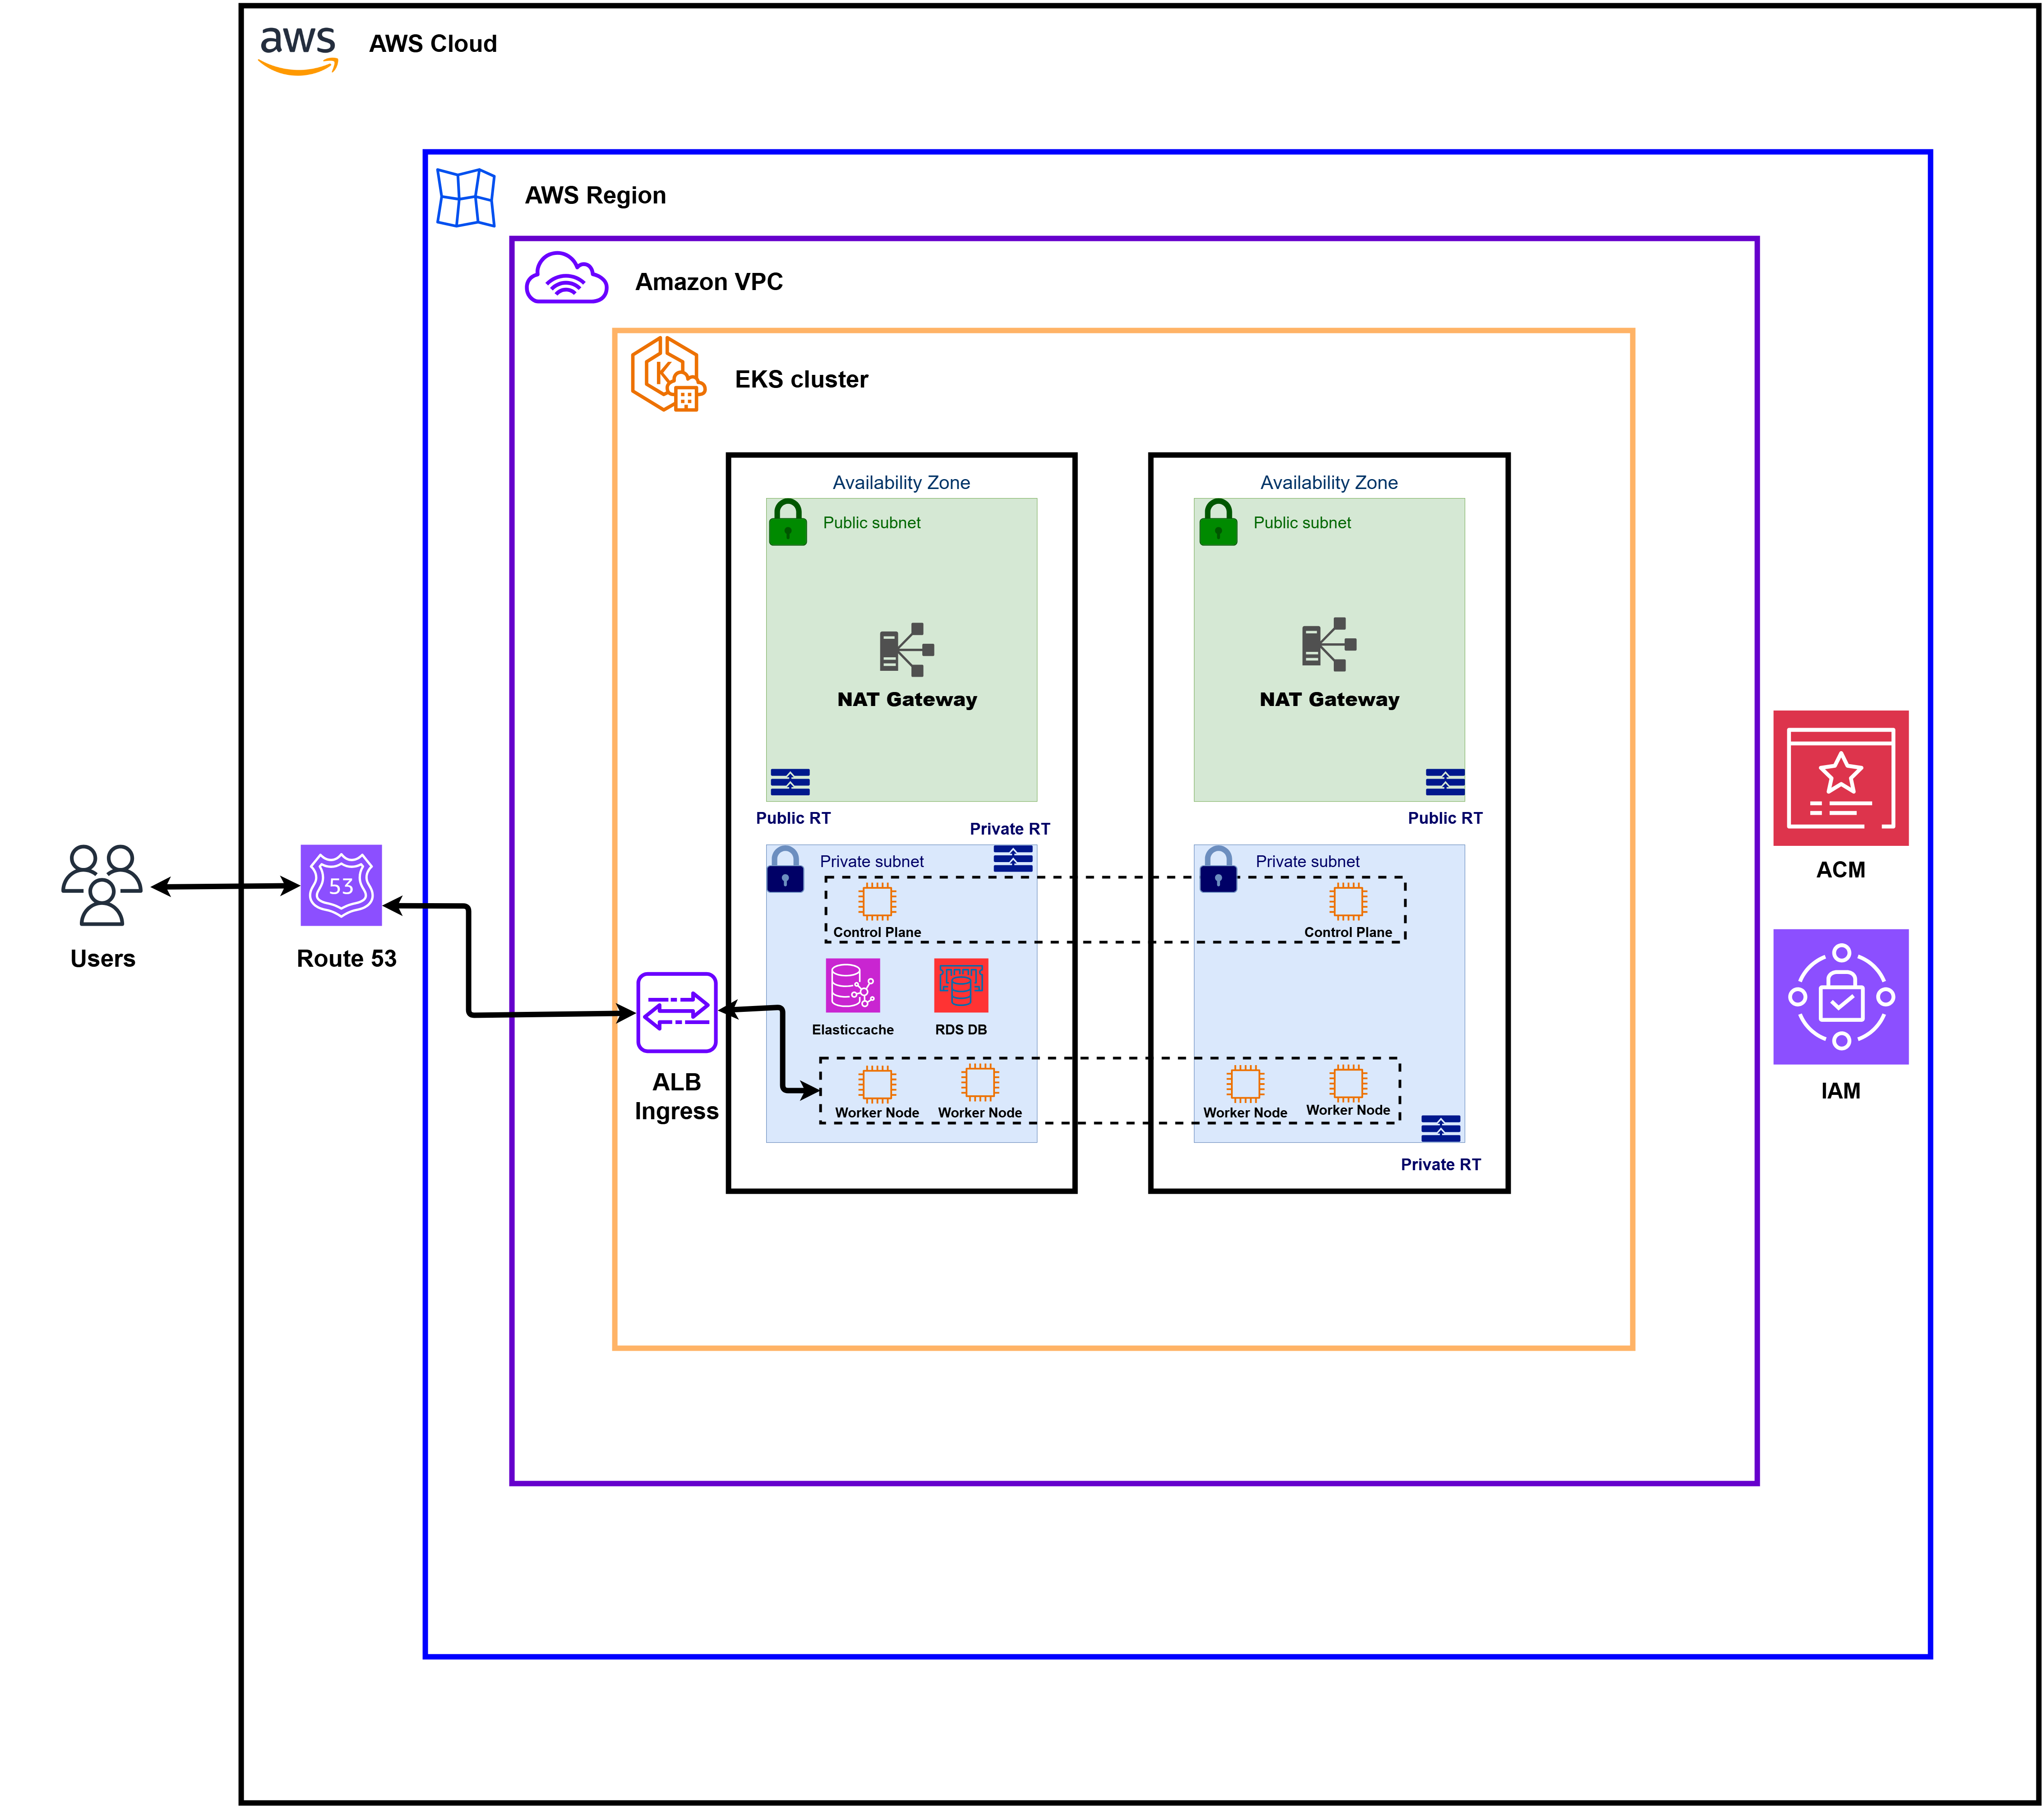Screen dimensions: 2044x1809
Task: Select the Route 53 shield icon
Action: [x=341, y=885]
